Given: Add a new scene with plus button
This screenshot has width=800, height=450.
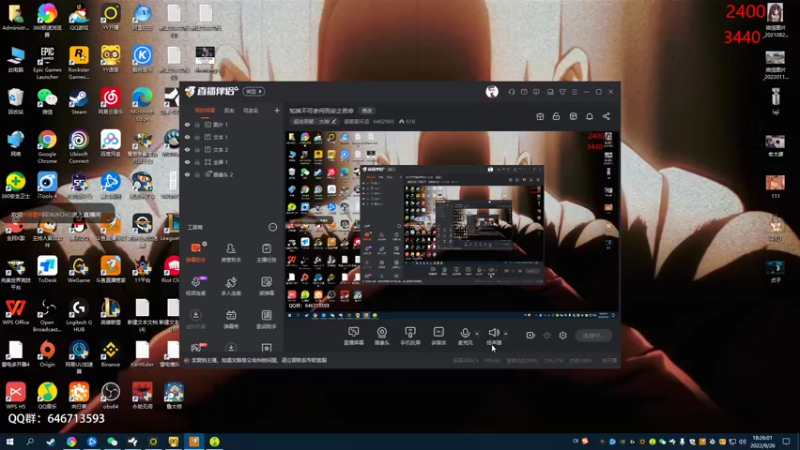Looking at the screenshot, I should tap(277, 110).
